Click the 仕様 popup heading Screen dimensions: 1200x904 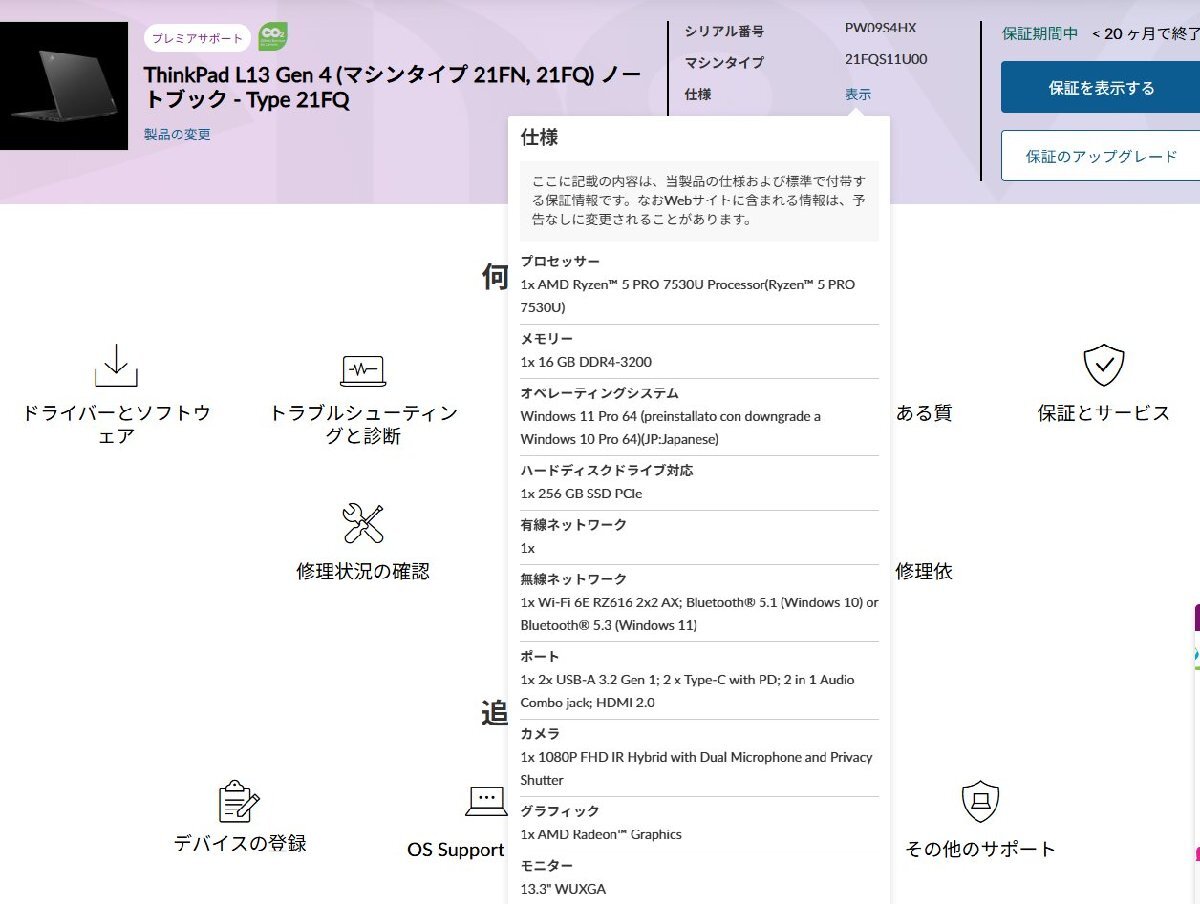click(x=540, y=137)
